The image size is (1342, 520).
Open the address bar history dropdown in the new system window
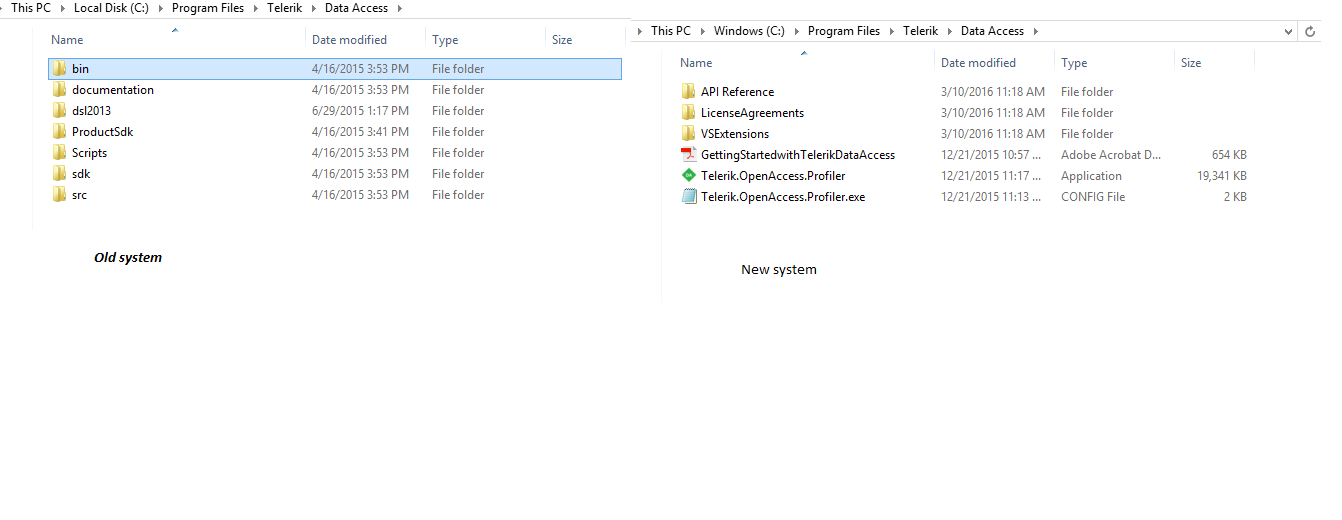tap(1288, 31)
